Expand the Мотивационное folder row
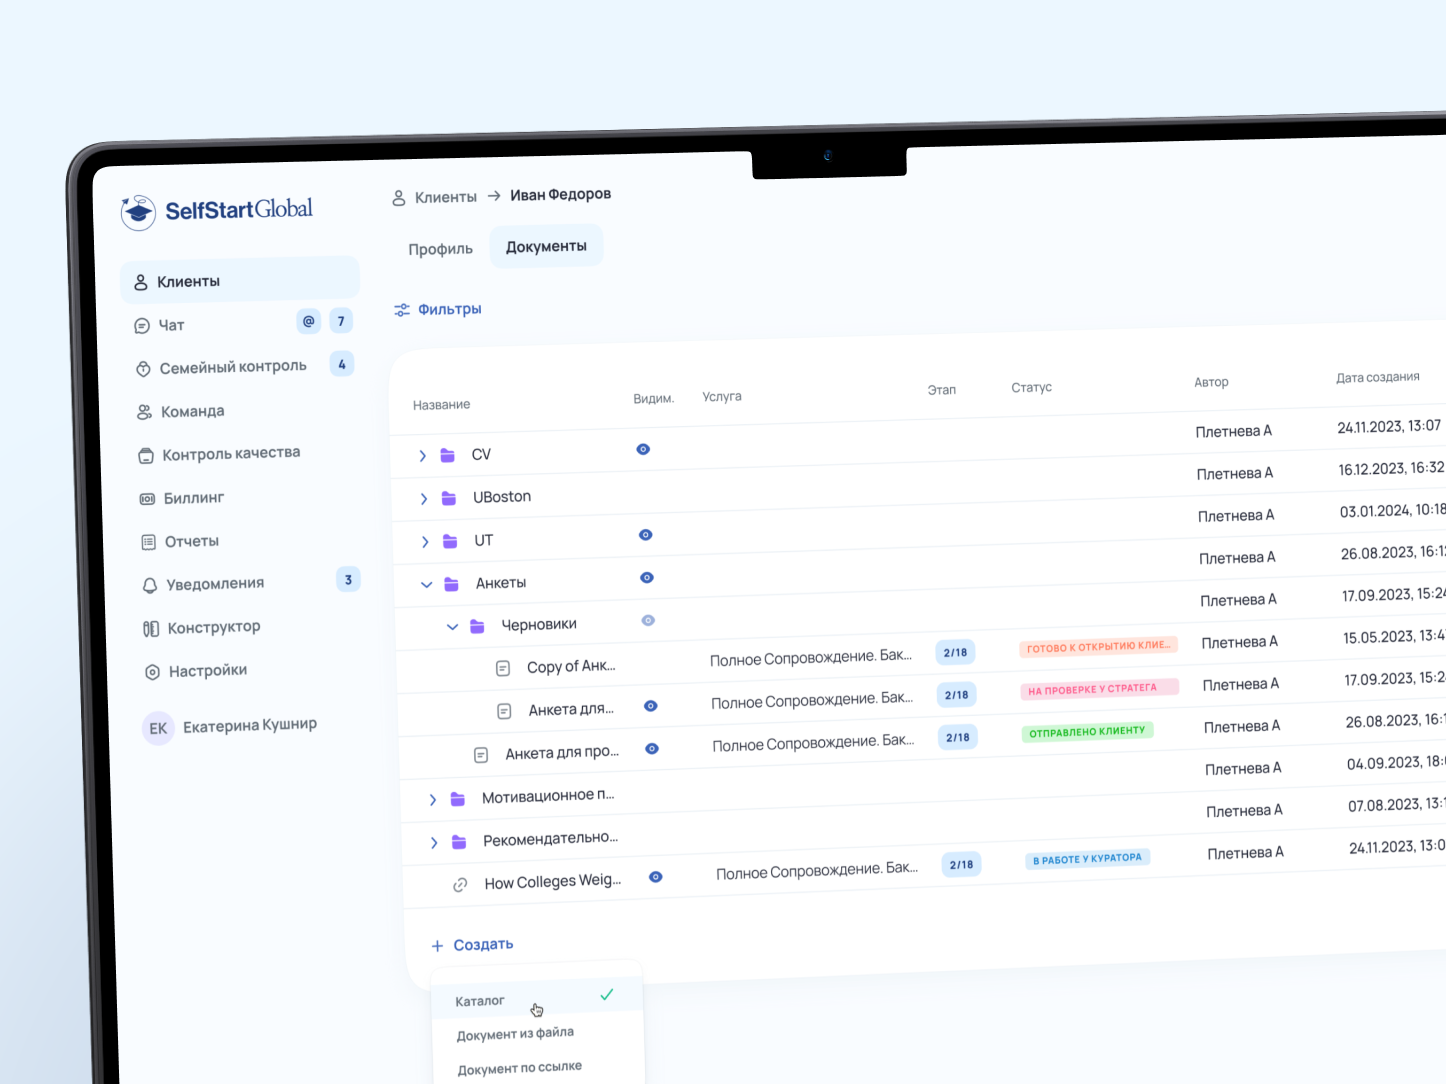 pyautogui.click(x=433, y=800)
